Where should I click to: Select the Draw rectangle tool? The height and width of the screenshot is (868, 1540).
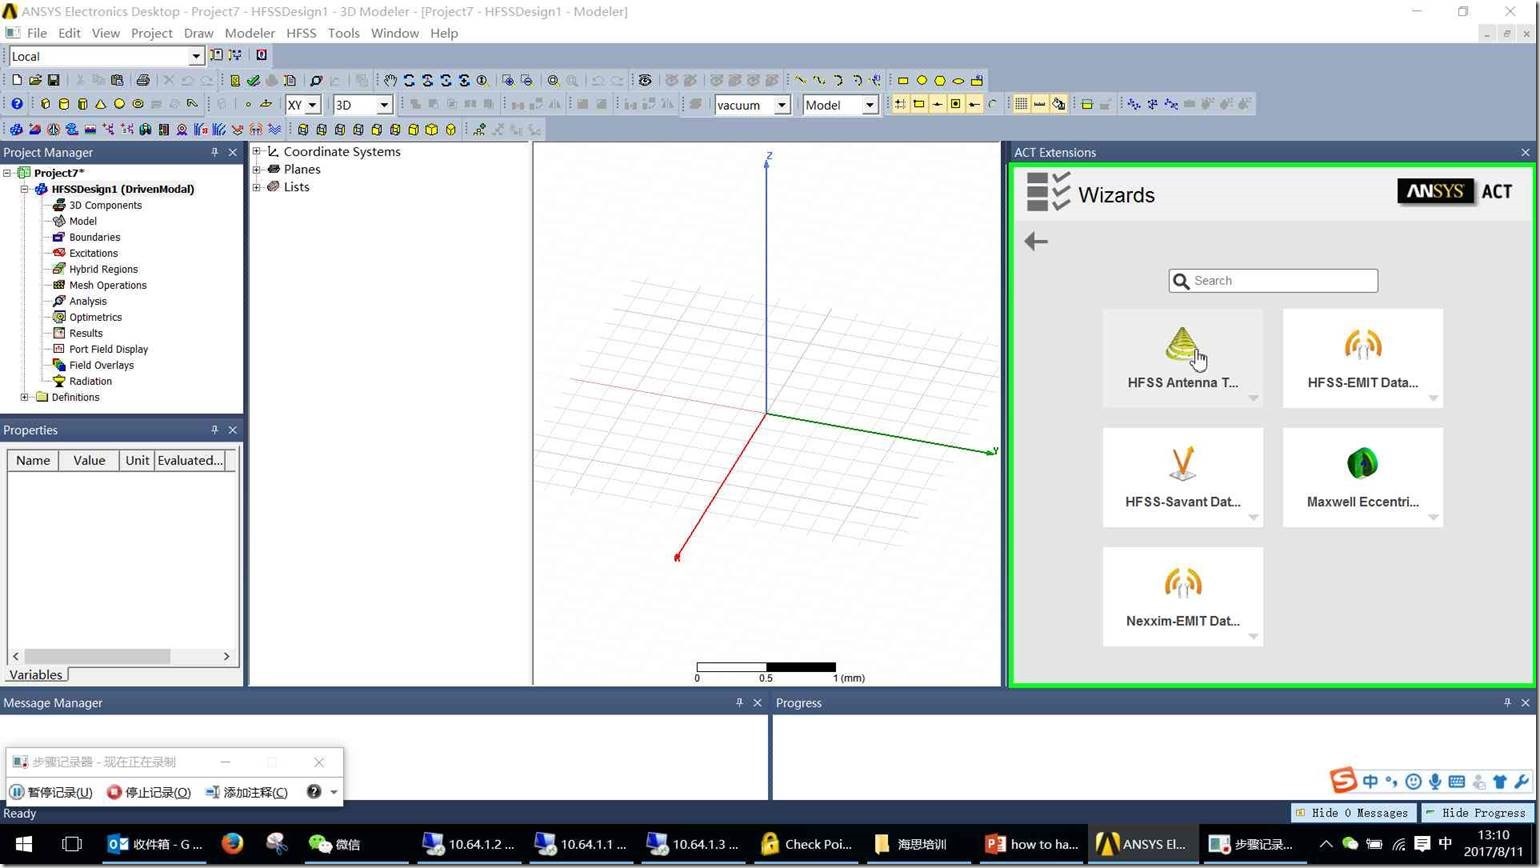click(903, 80)
